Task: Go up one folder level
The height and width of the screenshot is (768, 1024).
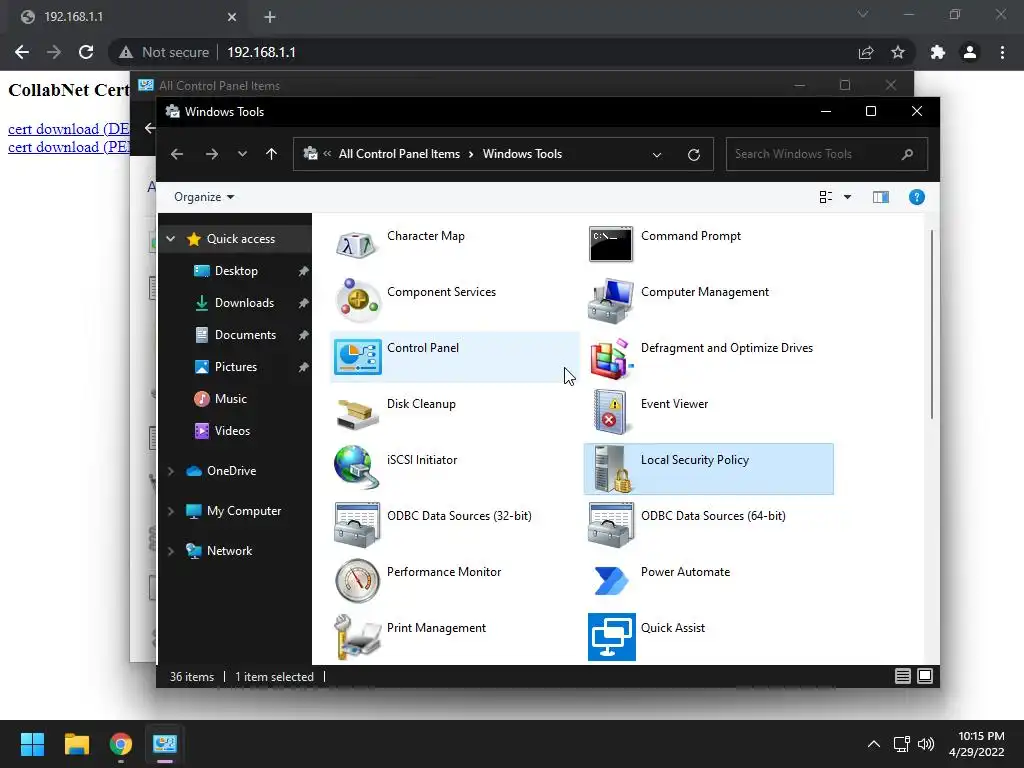Action: (271, 154)
